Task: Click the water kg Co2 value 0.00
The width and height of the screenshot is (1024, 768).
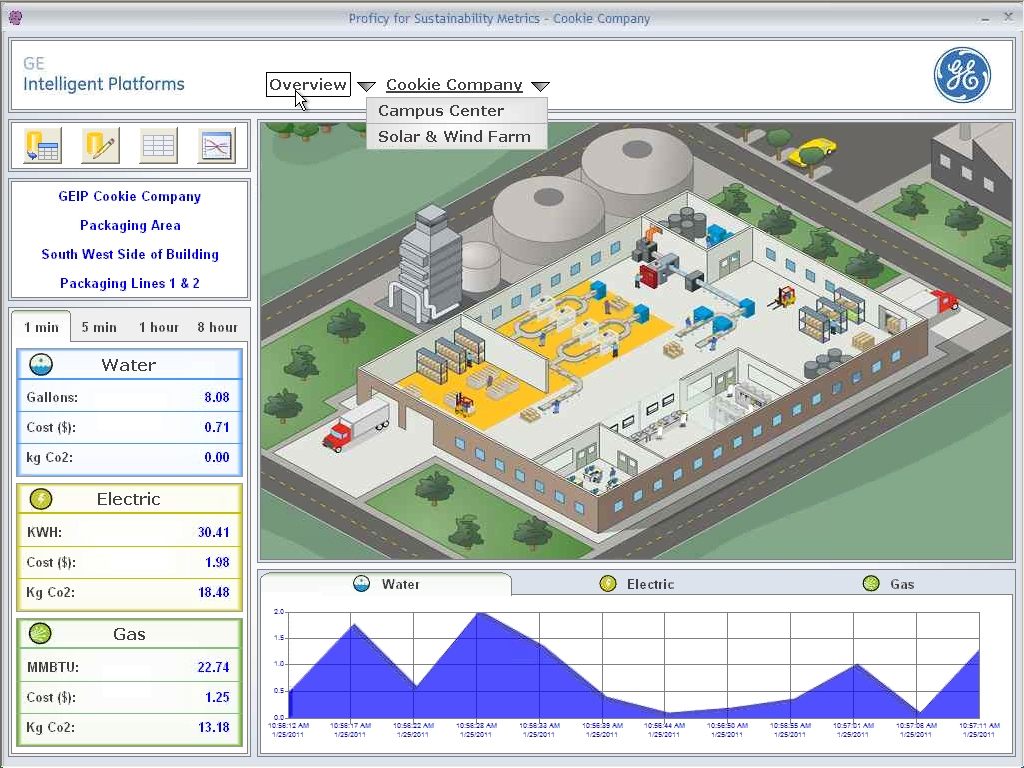Action: click(217, 457)
